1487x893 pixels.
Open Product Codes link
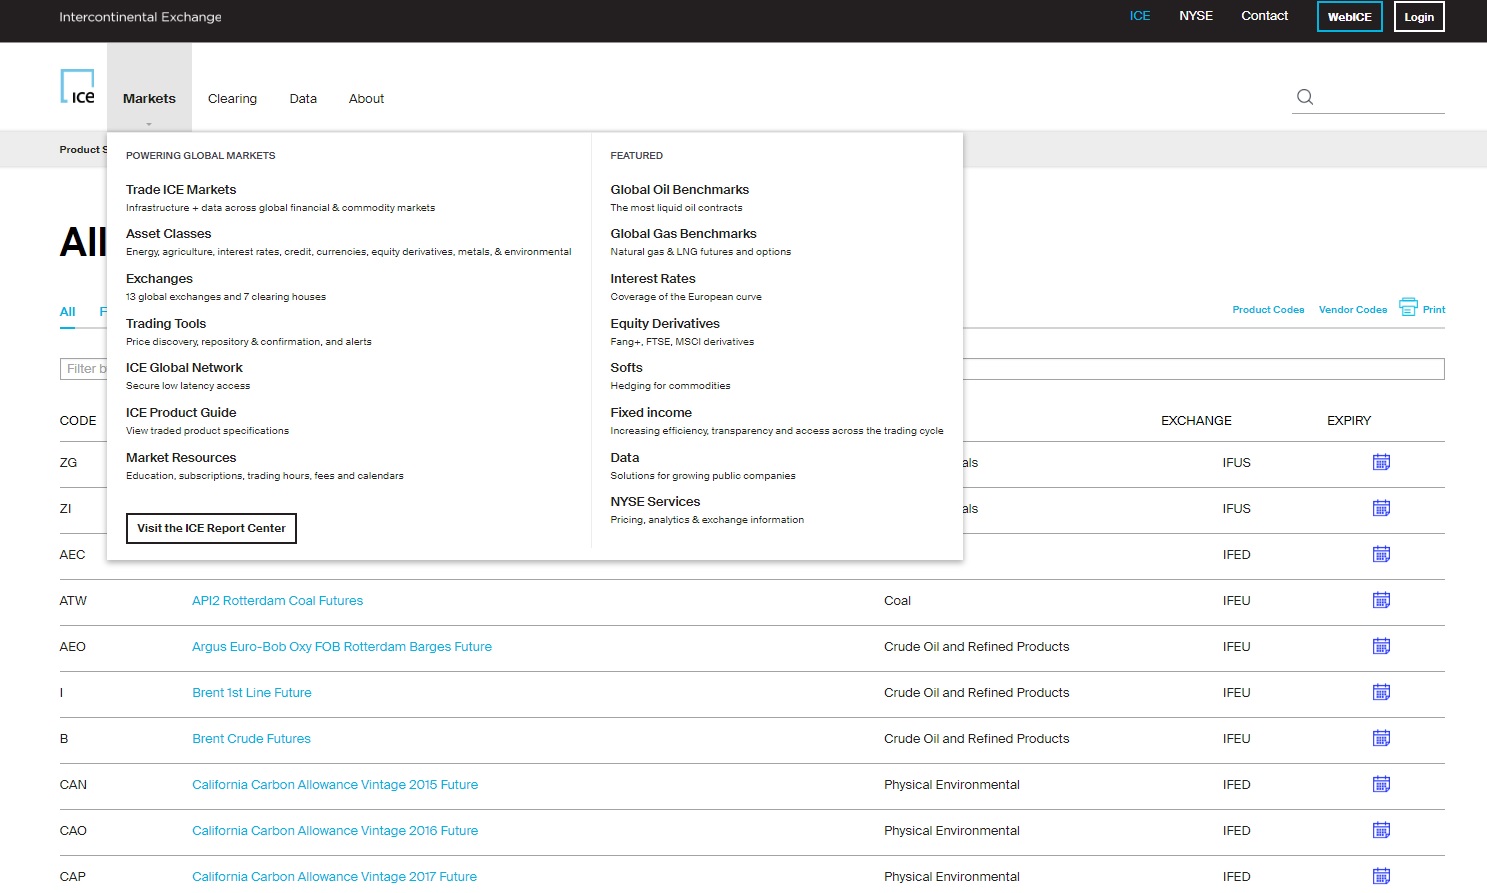[x=1268, y=310]
